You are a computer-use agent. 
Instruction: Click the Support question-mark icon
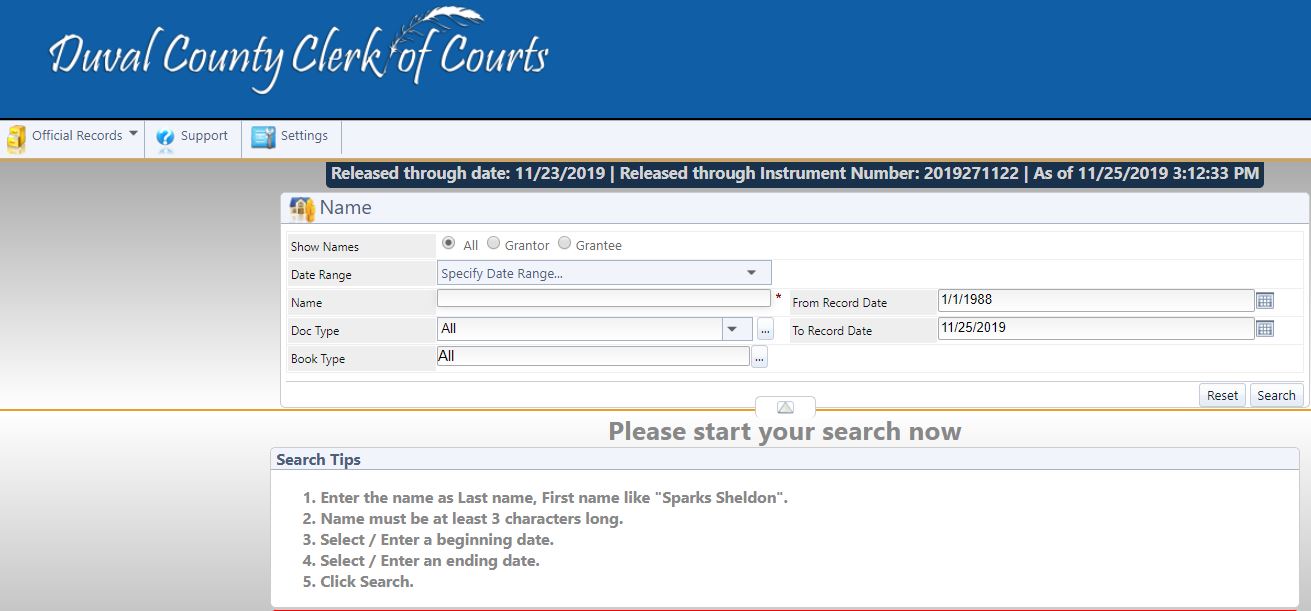[x=165, y=138]
